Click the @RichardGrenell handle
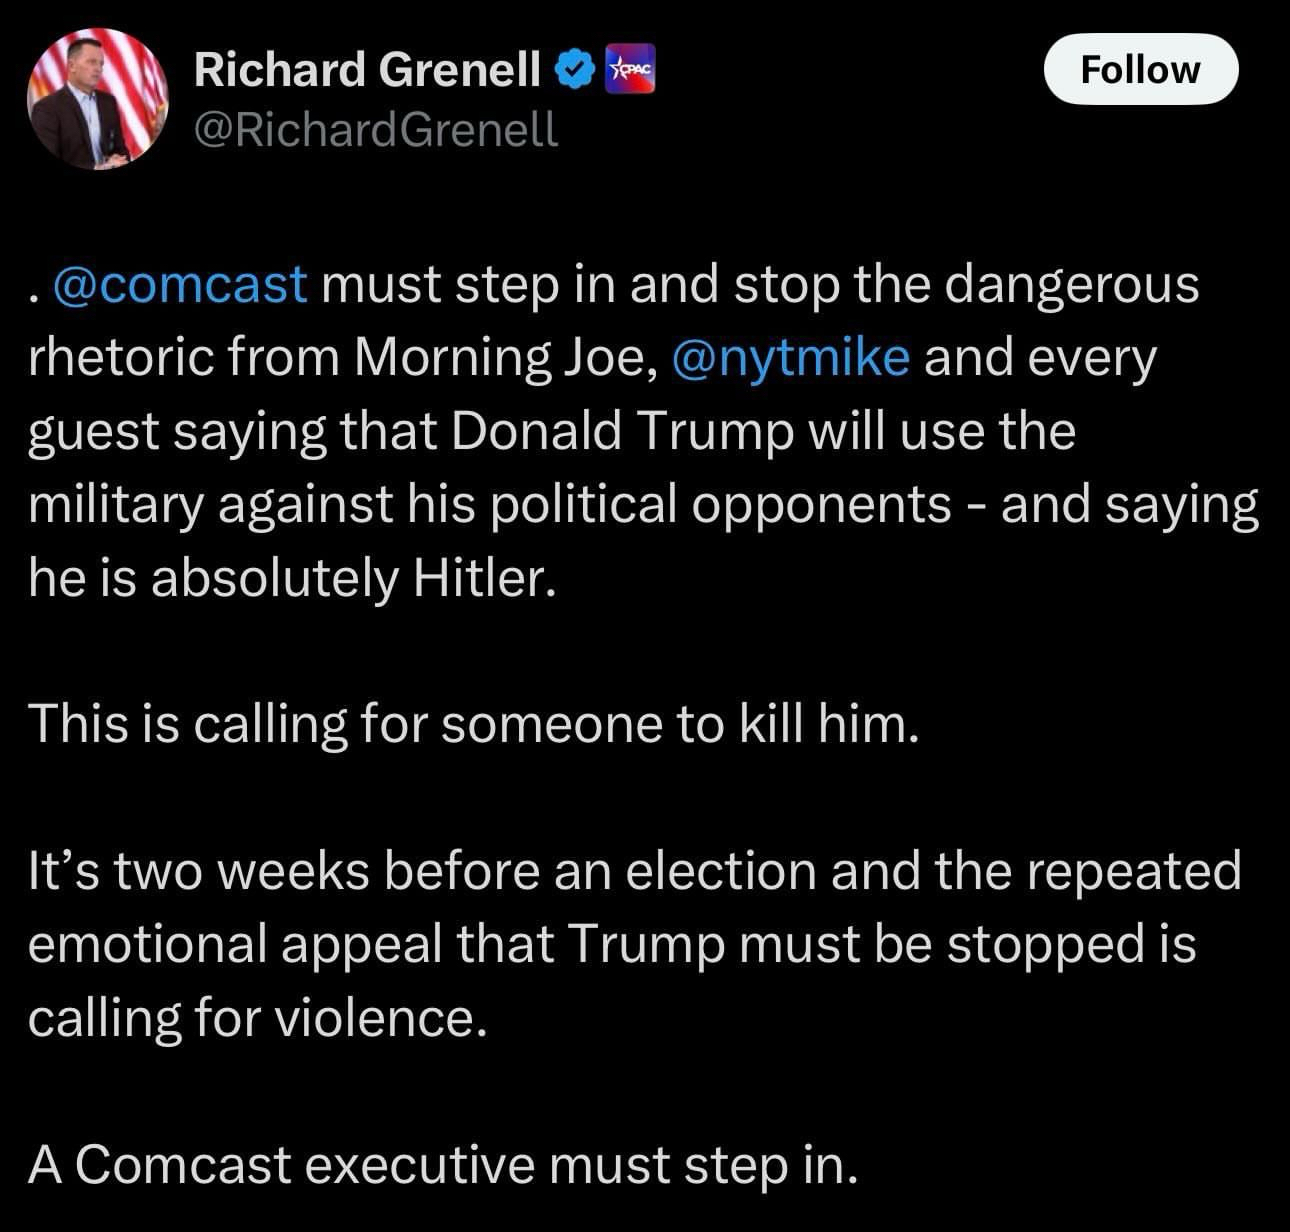 click(376, 129)
